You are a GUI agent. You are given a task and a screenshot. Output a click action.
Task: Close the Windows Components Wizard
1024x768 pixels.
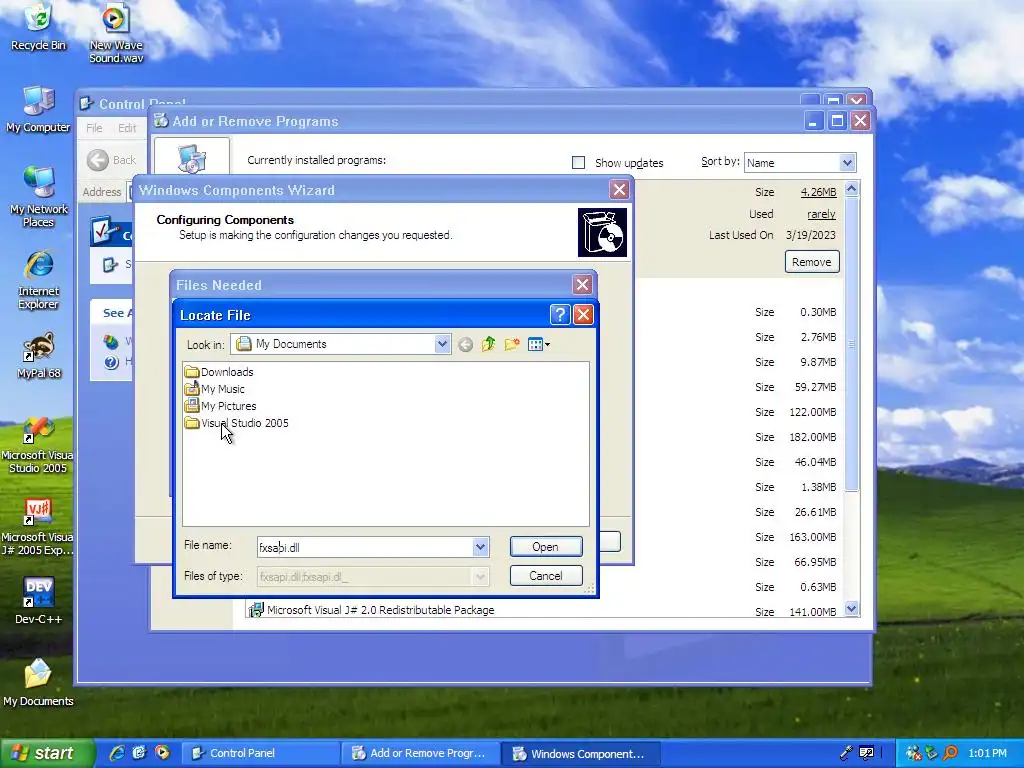[x=619, y=190]
